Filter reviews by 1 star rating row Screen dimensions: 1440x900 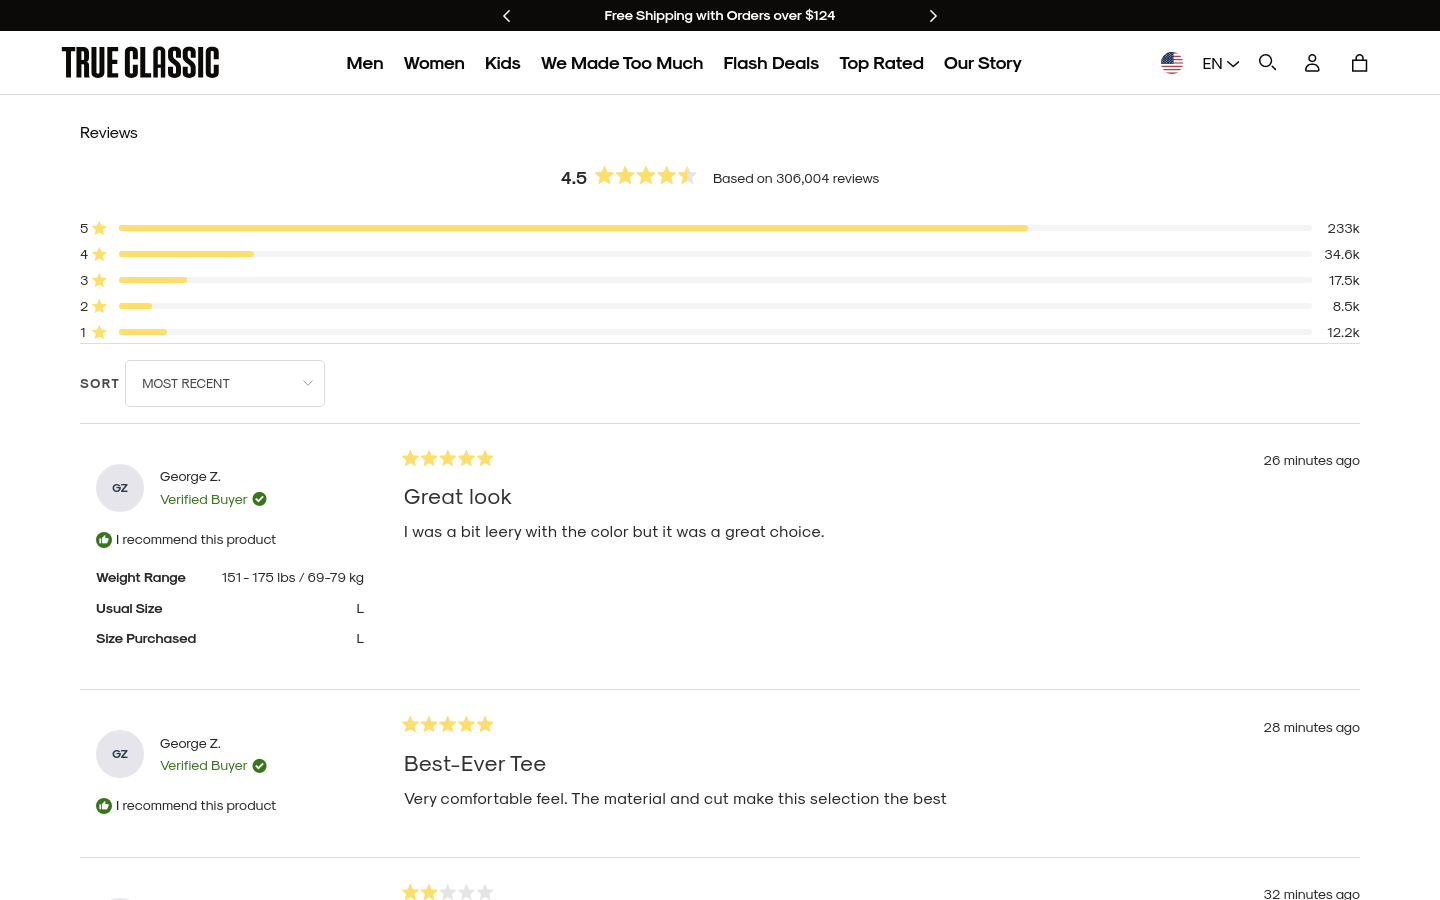coord(720,332)
